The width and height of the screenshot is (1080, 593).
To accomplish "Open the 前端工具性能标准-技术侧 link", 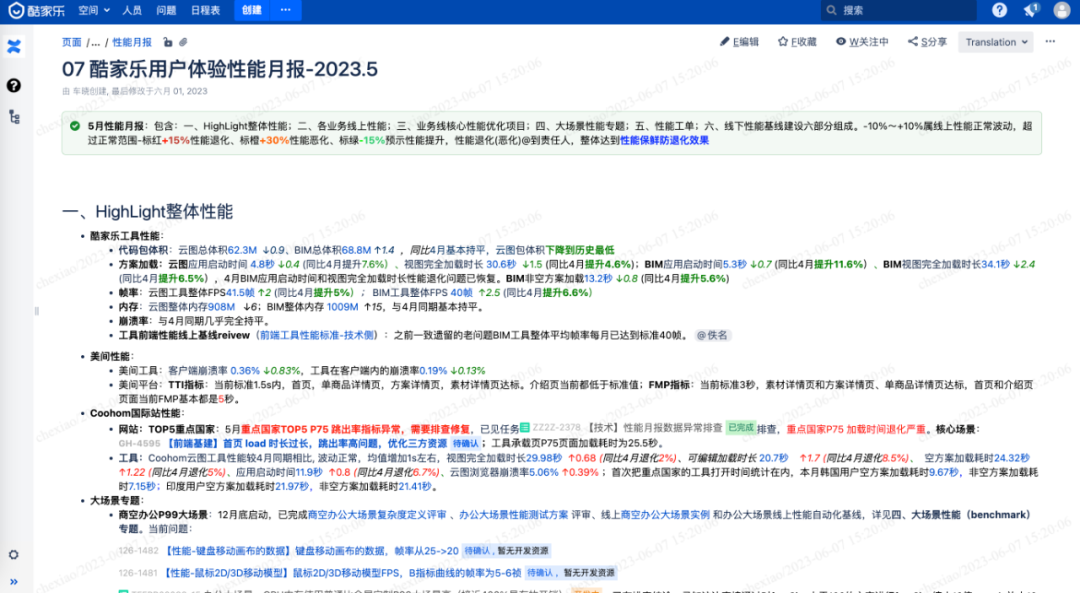I will [318, 335].
